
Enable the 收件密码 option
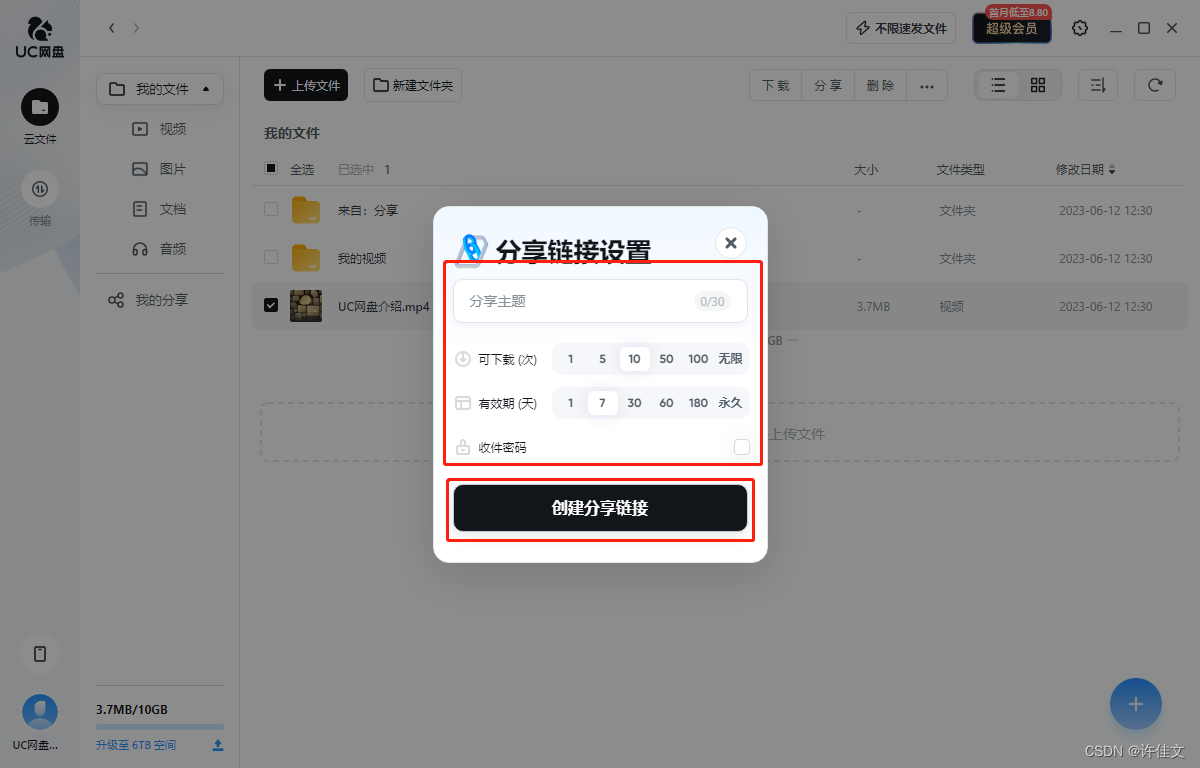[x=739, y=447]
